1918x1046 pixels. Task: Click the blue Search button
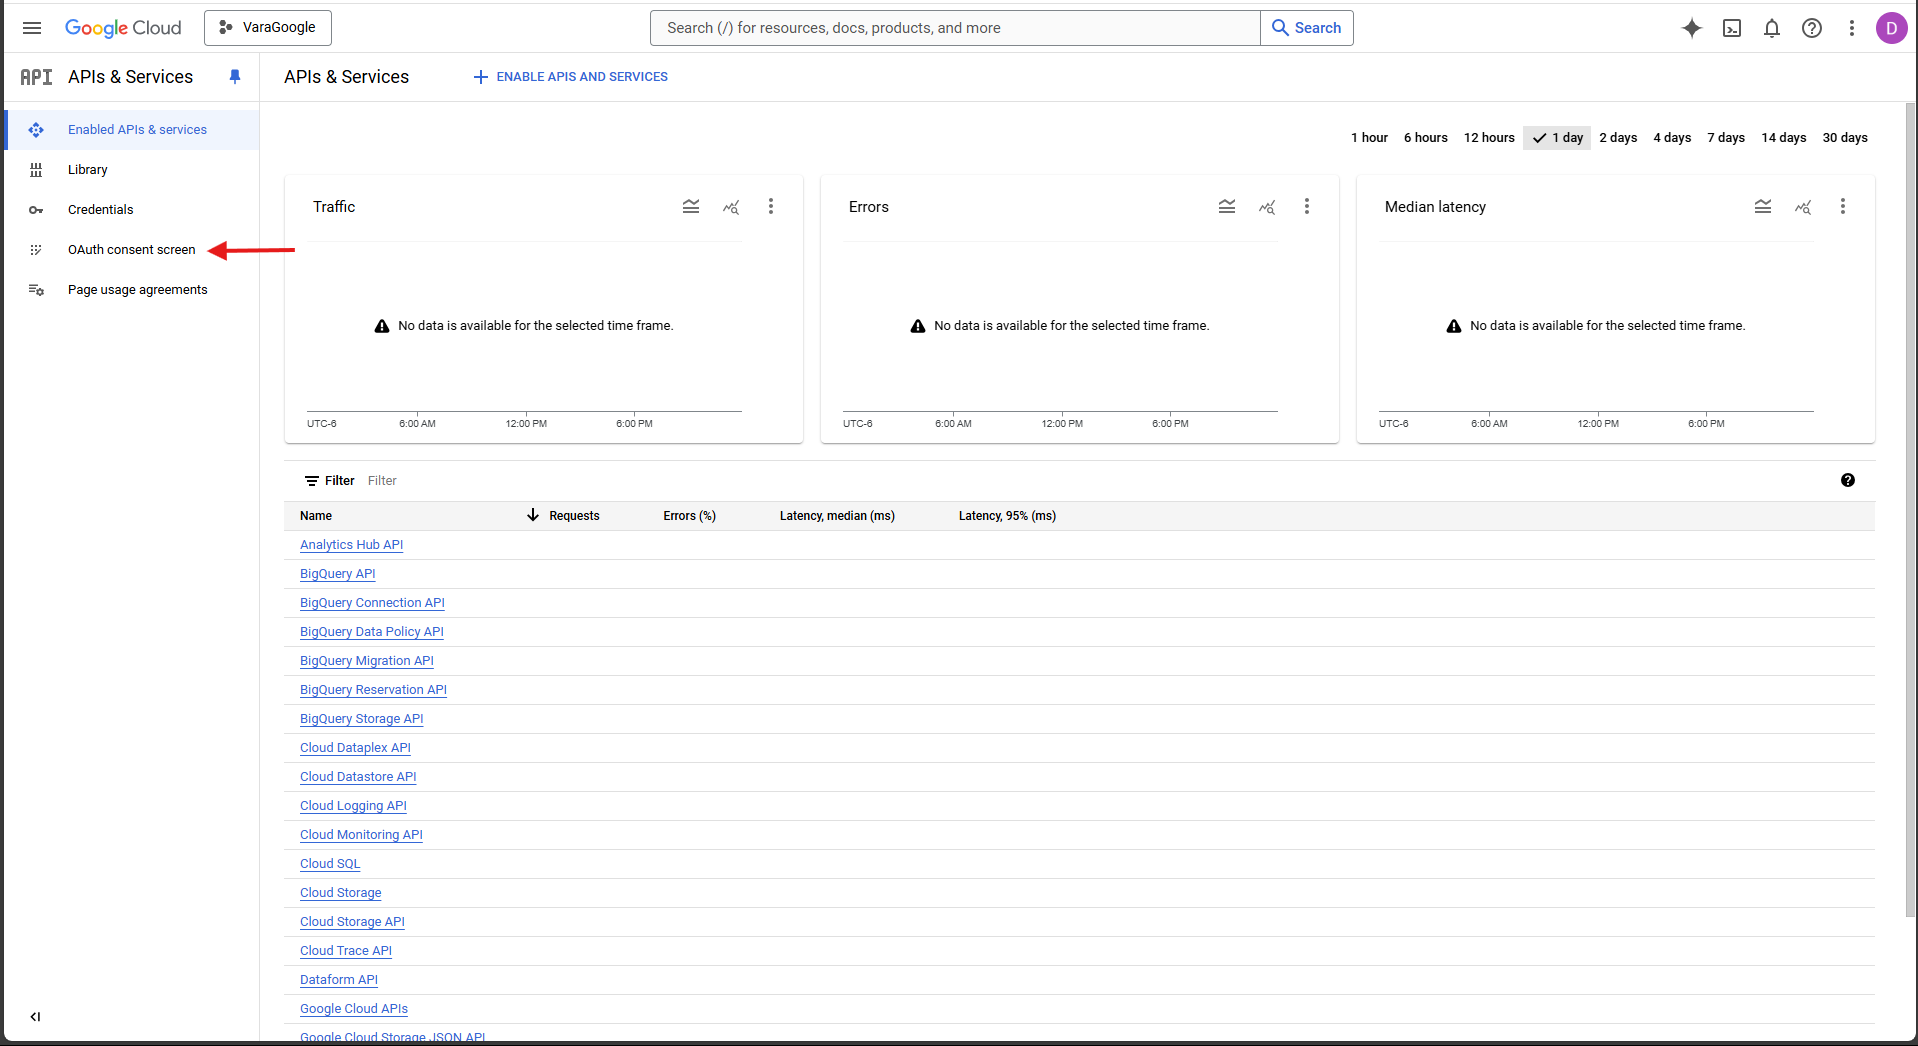[x=1307, y=28]
